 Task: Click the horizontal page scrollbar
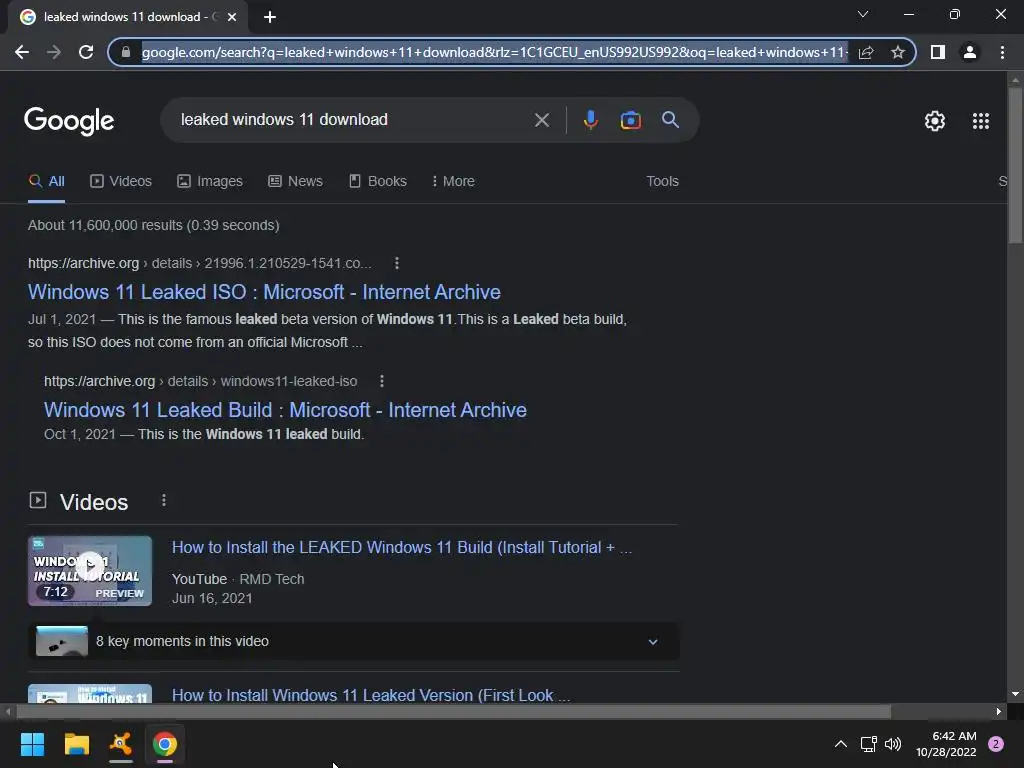pyautogui.click(x=453, y=711)
